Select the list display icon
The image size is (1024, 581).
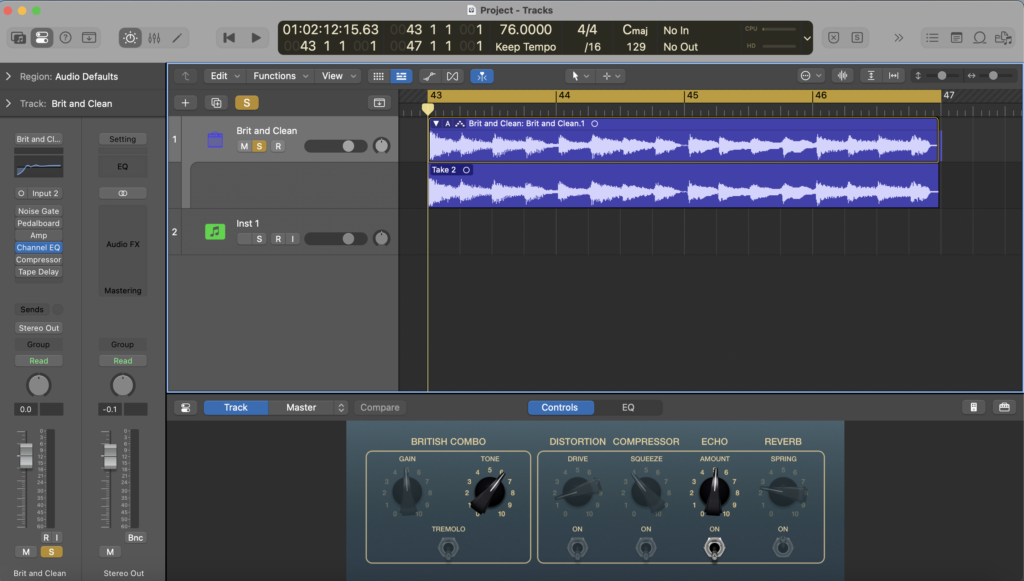(401, 76)
